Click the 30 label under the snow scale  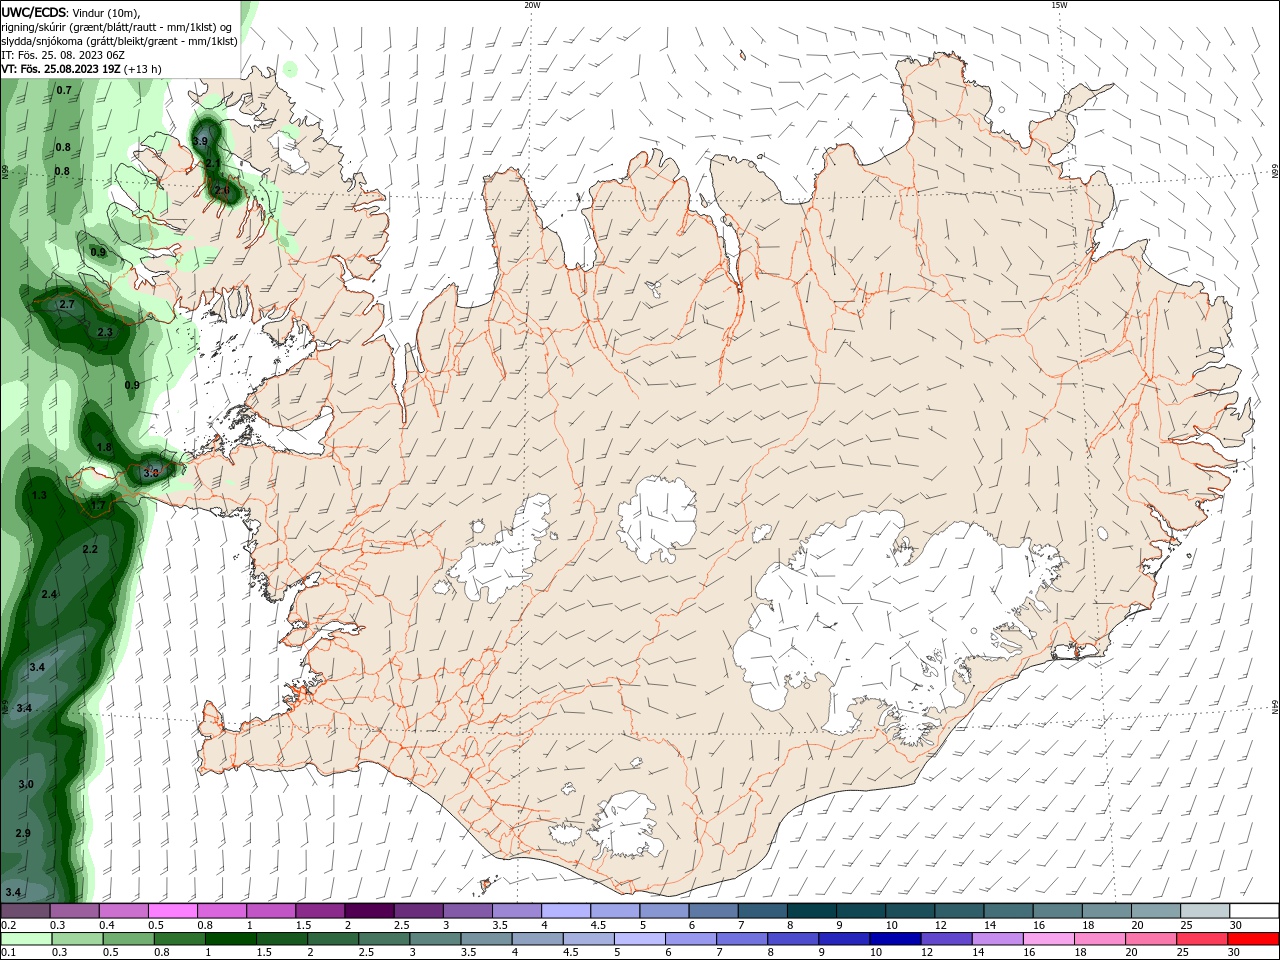tap(1236, 925)
